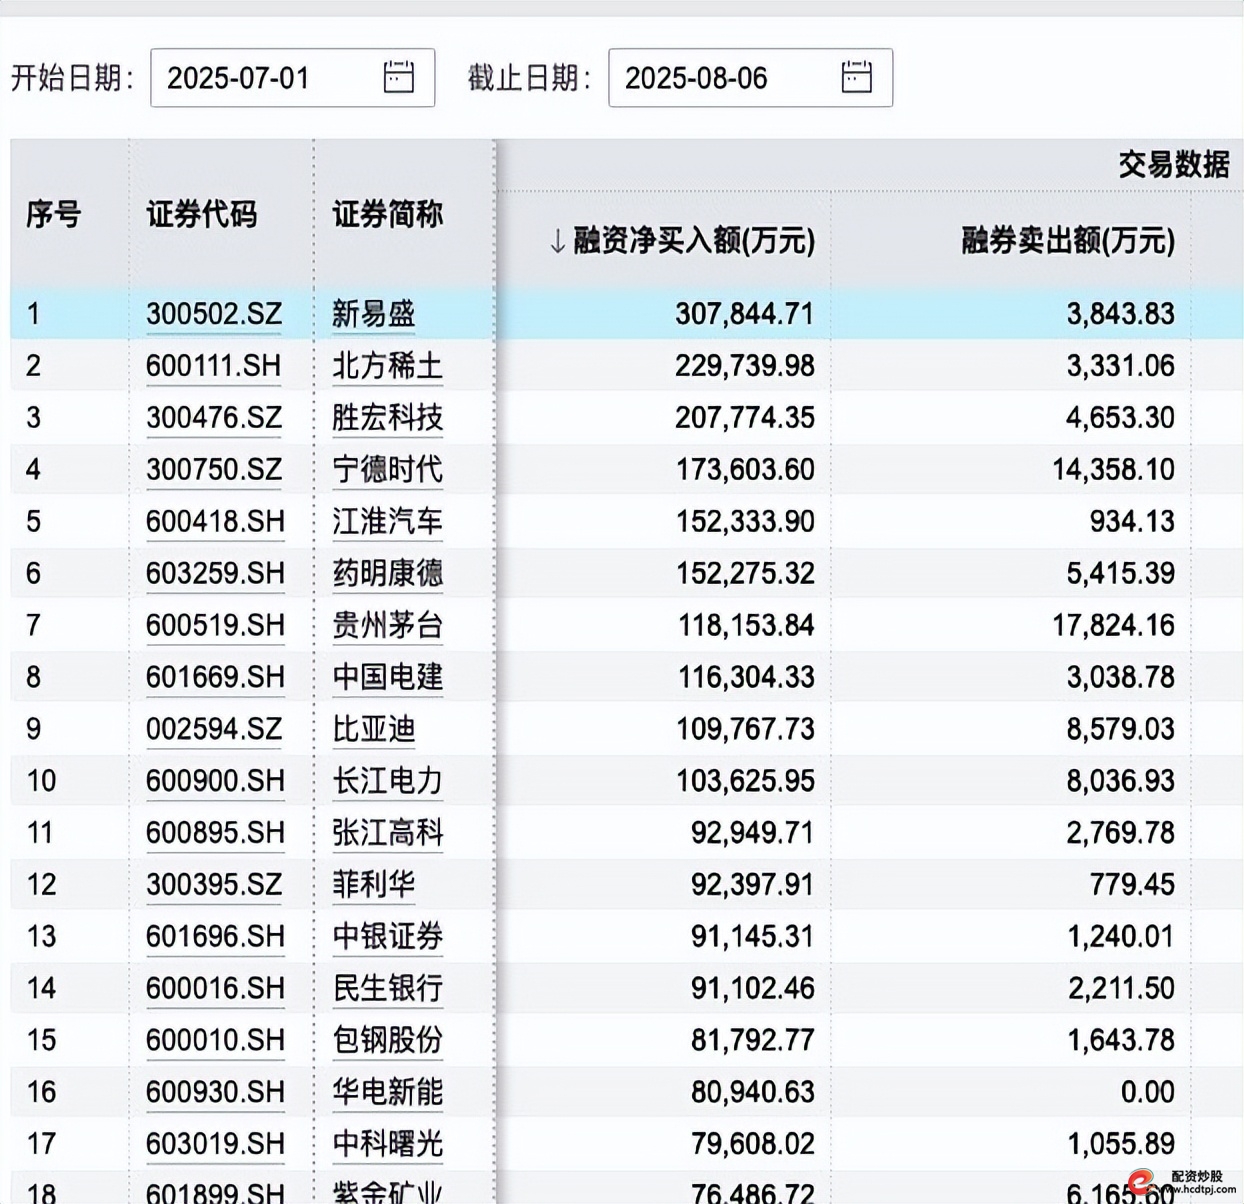
Task: Open the 宁德时代 stock name link
Action: tap(387, 470)
